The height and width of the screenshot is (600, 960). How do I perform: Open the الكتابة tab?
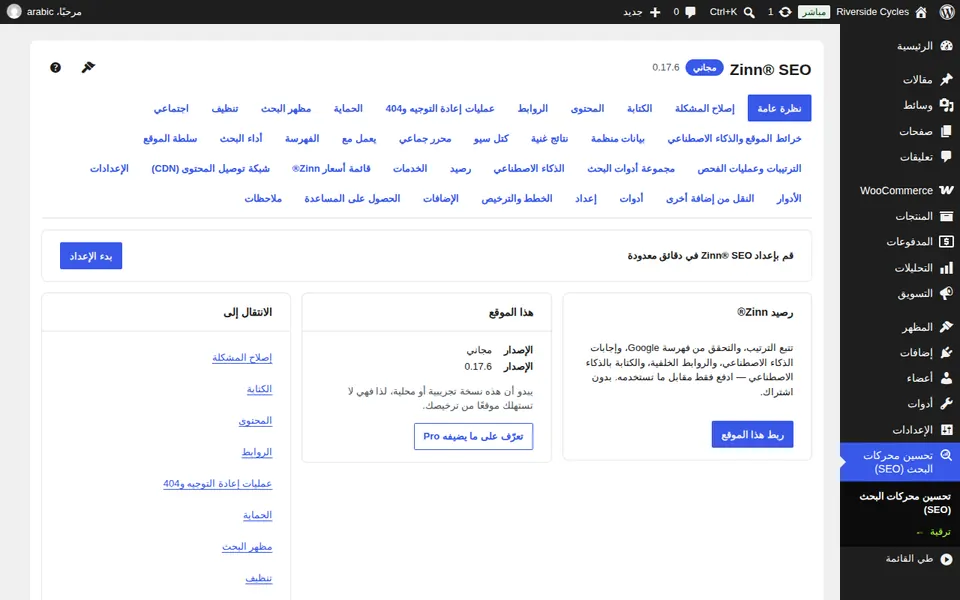click(639, 108)
